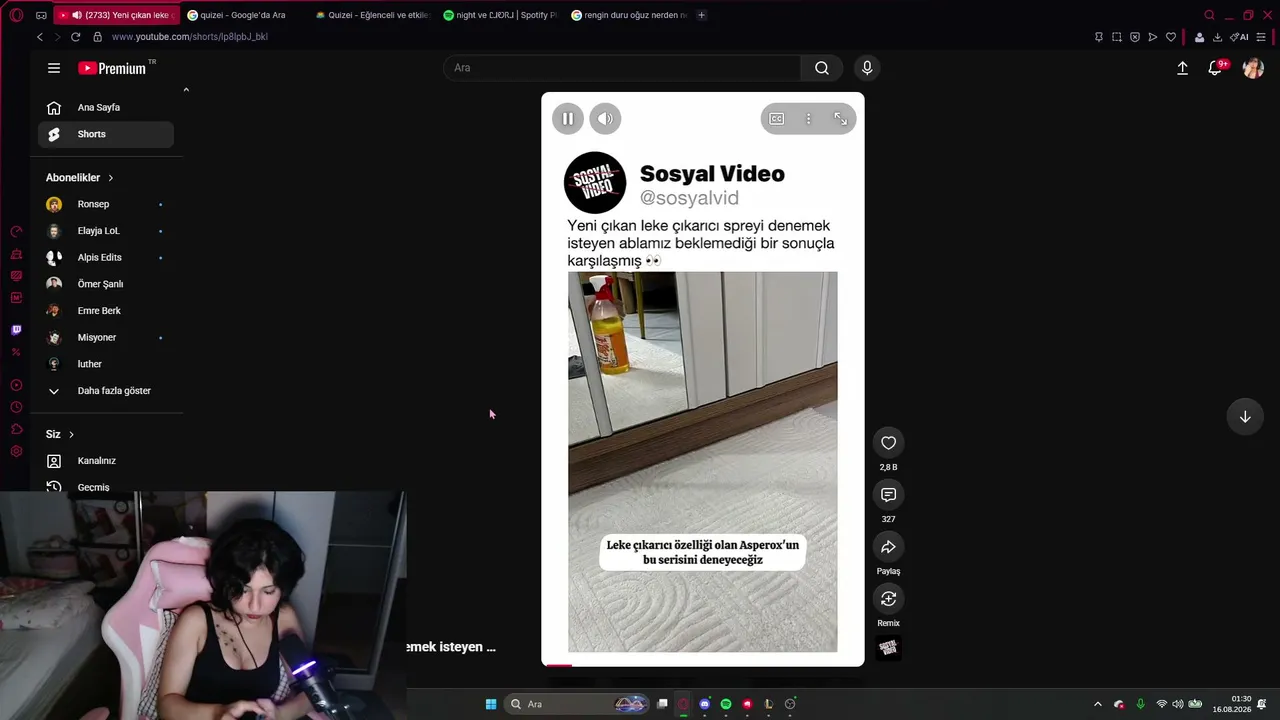
Task: Open Opera GX Corner gamepad icon
Action: [x=41, y=15]
